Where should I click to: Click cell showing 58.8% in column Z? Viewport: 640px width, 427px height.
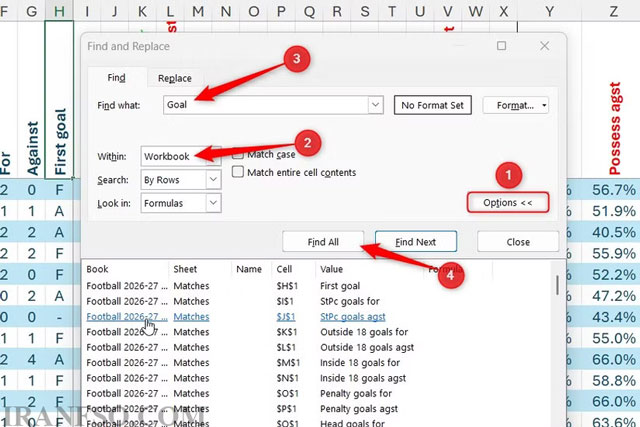click(x=613, y=381)
